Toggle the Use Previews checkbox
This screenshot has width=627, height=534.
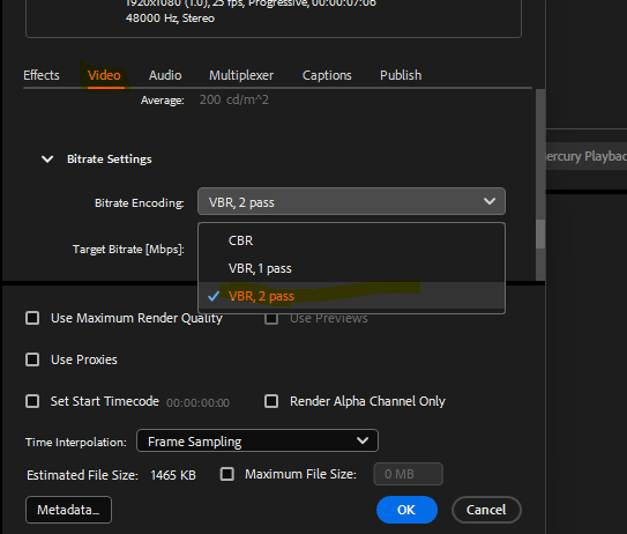pyautogui.click(x=272, y=318)
